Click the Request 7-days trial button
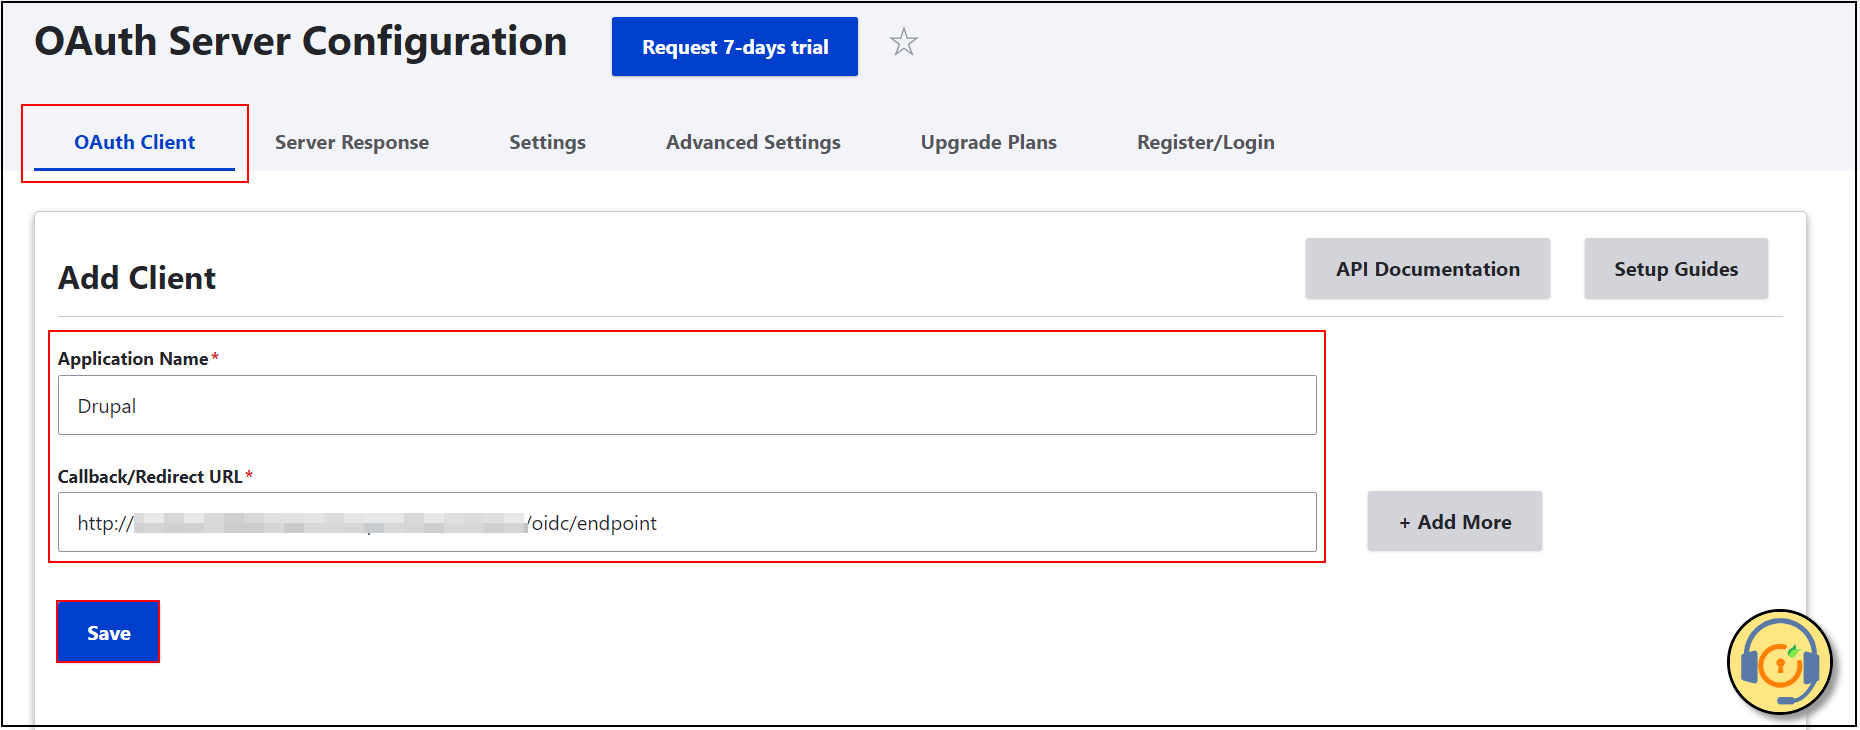The height and width of the screenshot is (730, 1860). pos(735,47)
